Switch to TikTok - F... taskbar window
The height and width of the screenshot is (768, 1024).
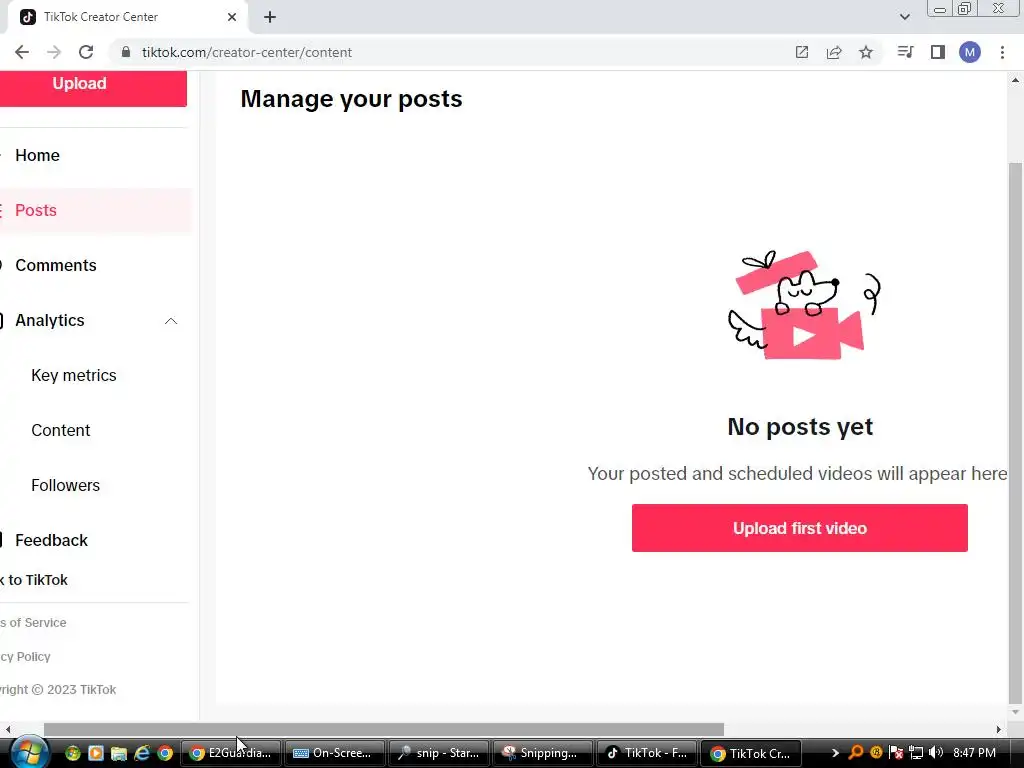(x=645, y=753)
